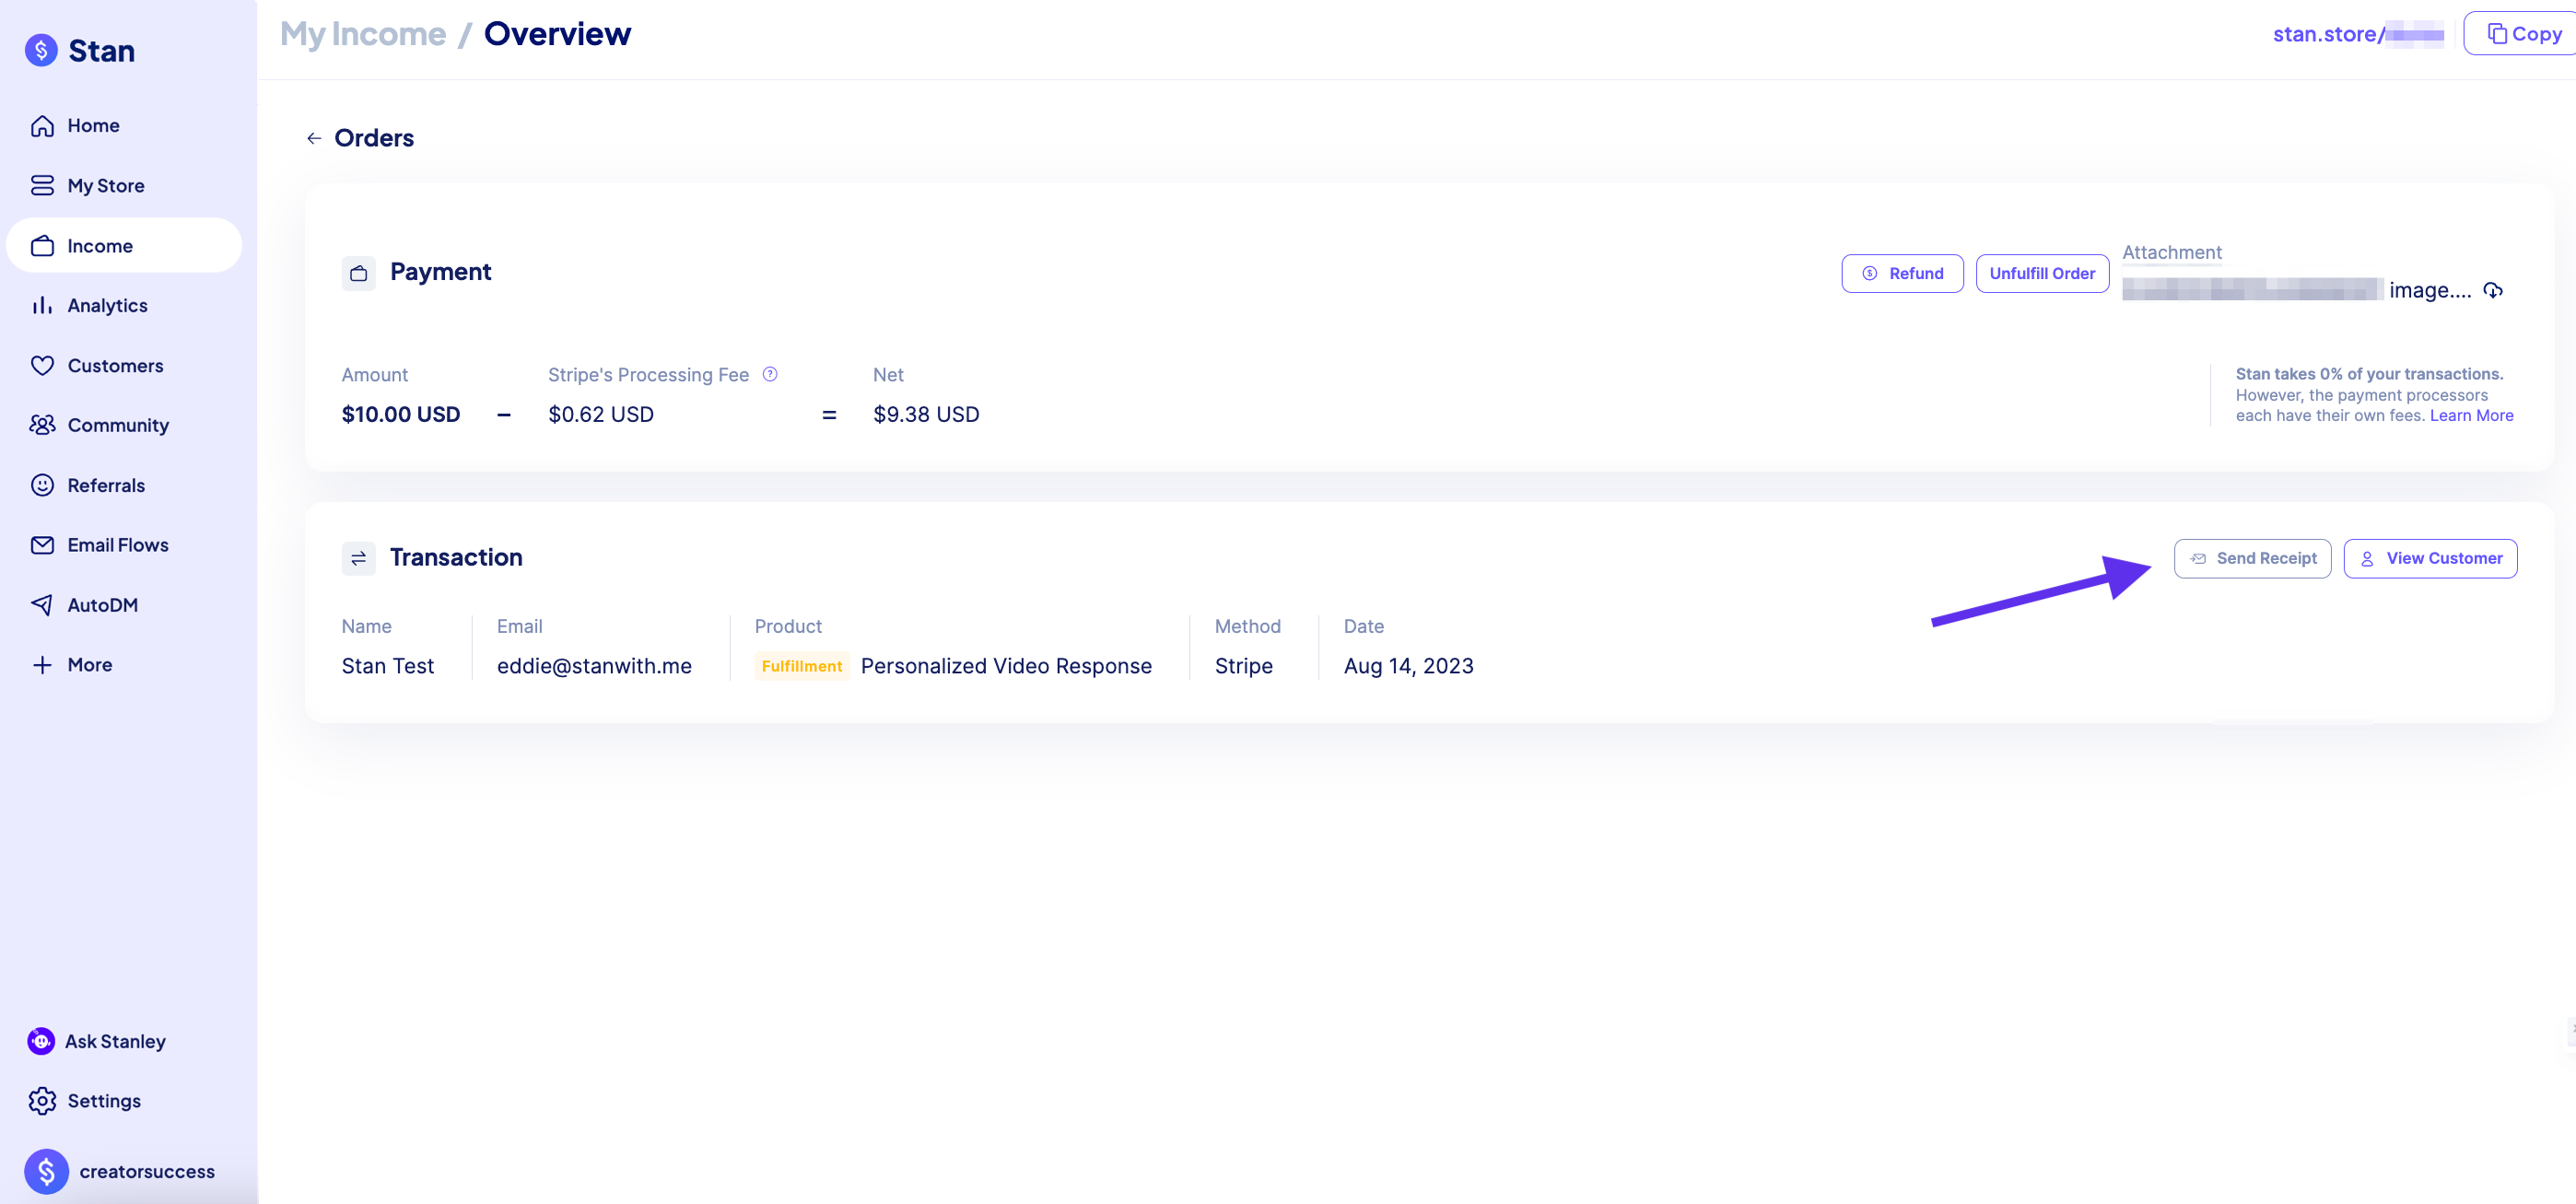
Task: Open the AutoDM paper plane icon
Action: (x=42, y=605)
